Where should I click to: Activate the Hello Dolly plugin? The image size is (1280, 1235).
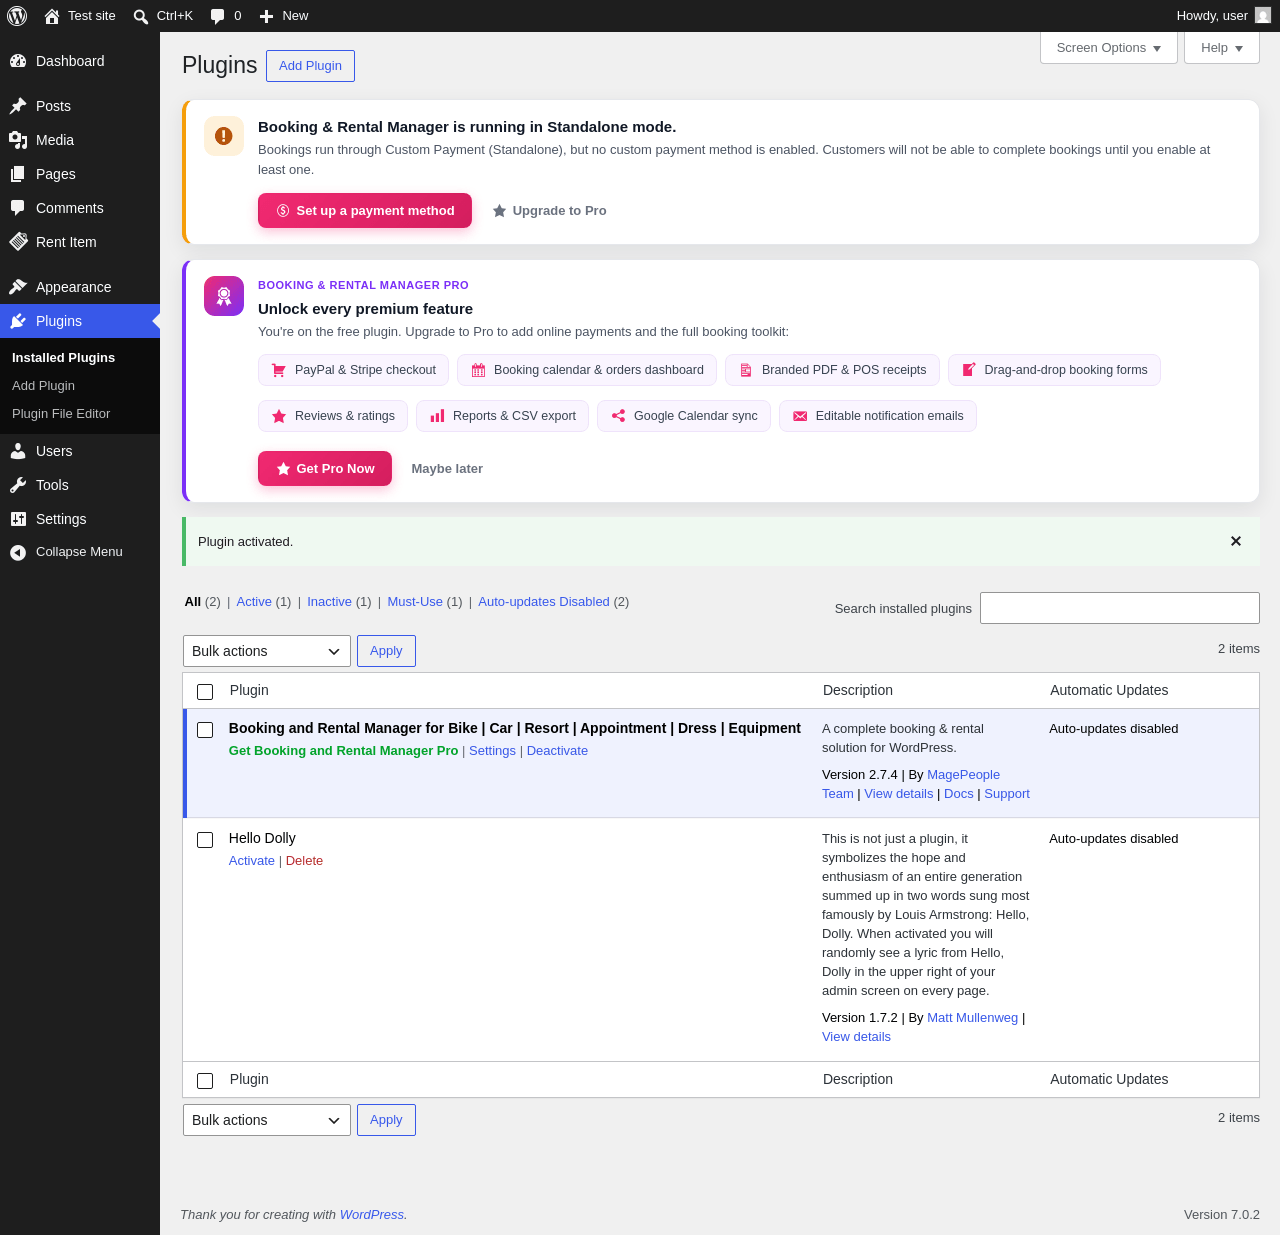[252, 861]
